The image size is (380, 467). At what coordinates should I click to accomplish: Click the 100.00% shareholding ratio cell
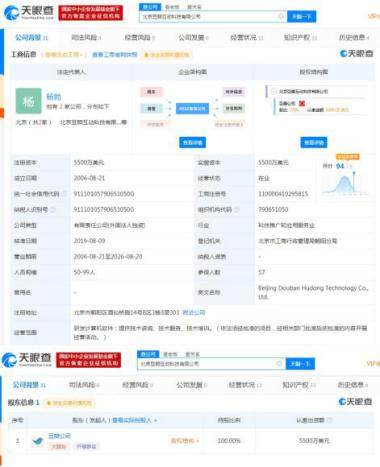click(229, 441)
